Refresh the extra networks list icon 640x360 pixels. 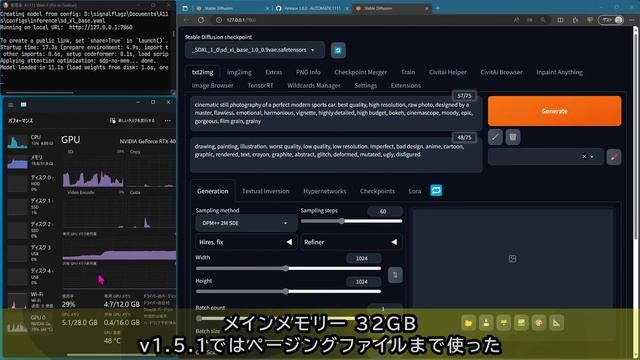pyautogui.click(x=436, y=191)
